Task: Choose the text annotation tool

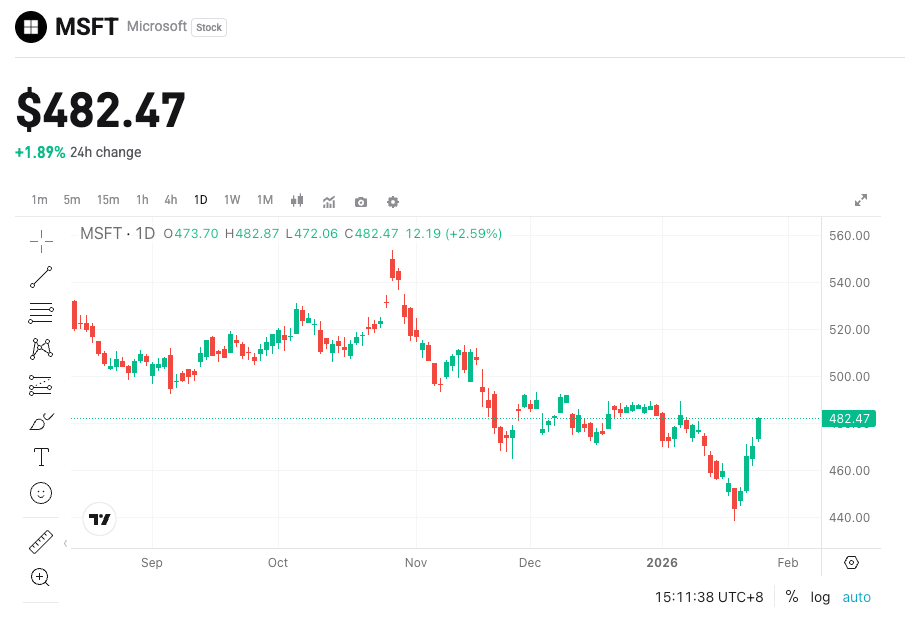Action: (40, 457)
